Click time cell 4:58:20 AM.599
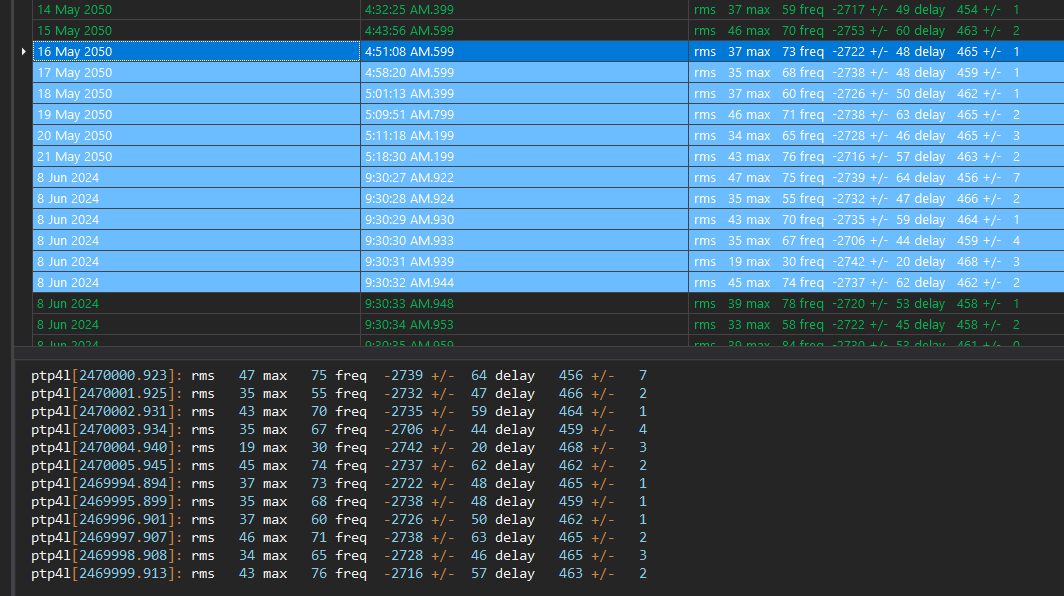The image size is (1064, 596). (525, 73)
